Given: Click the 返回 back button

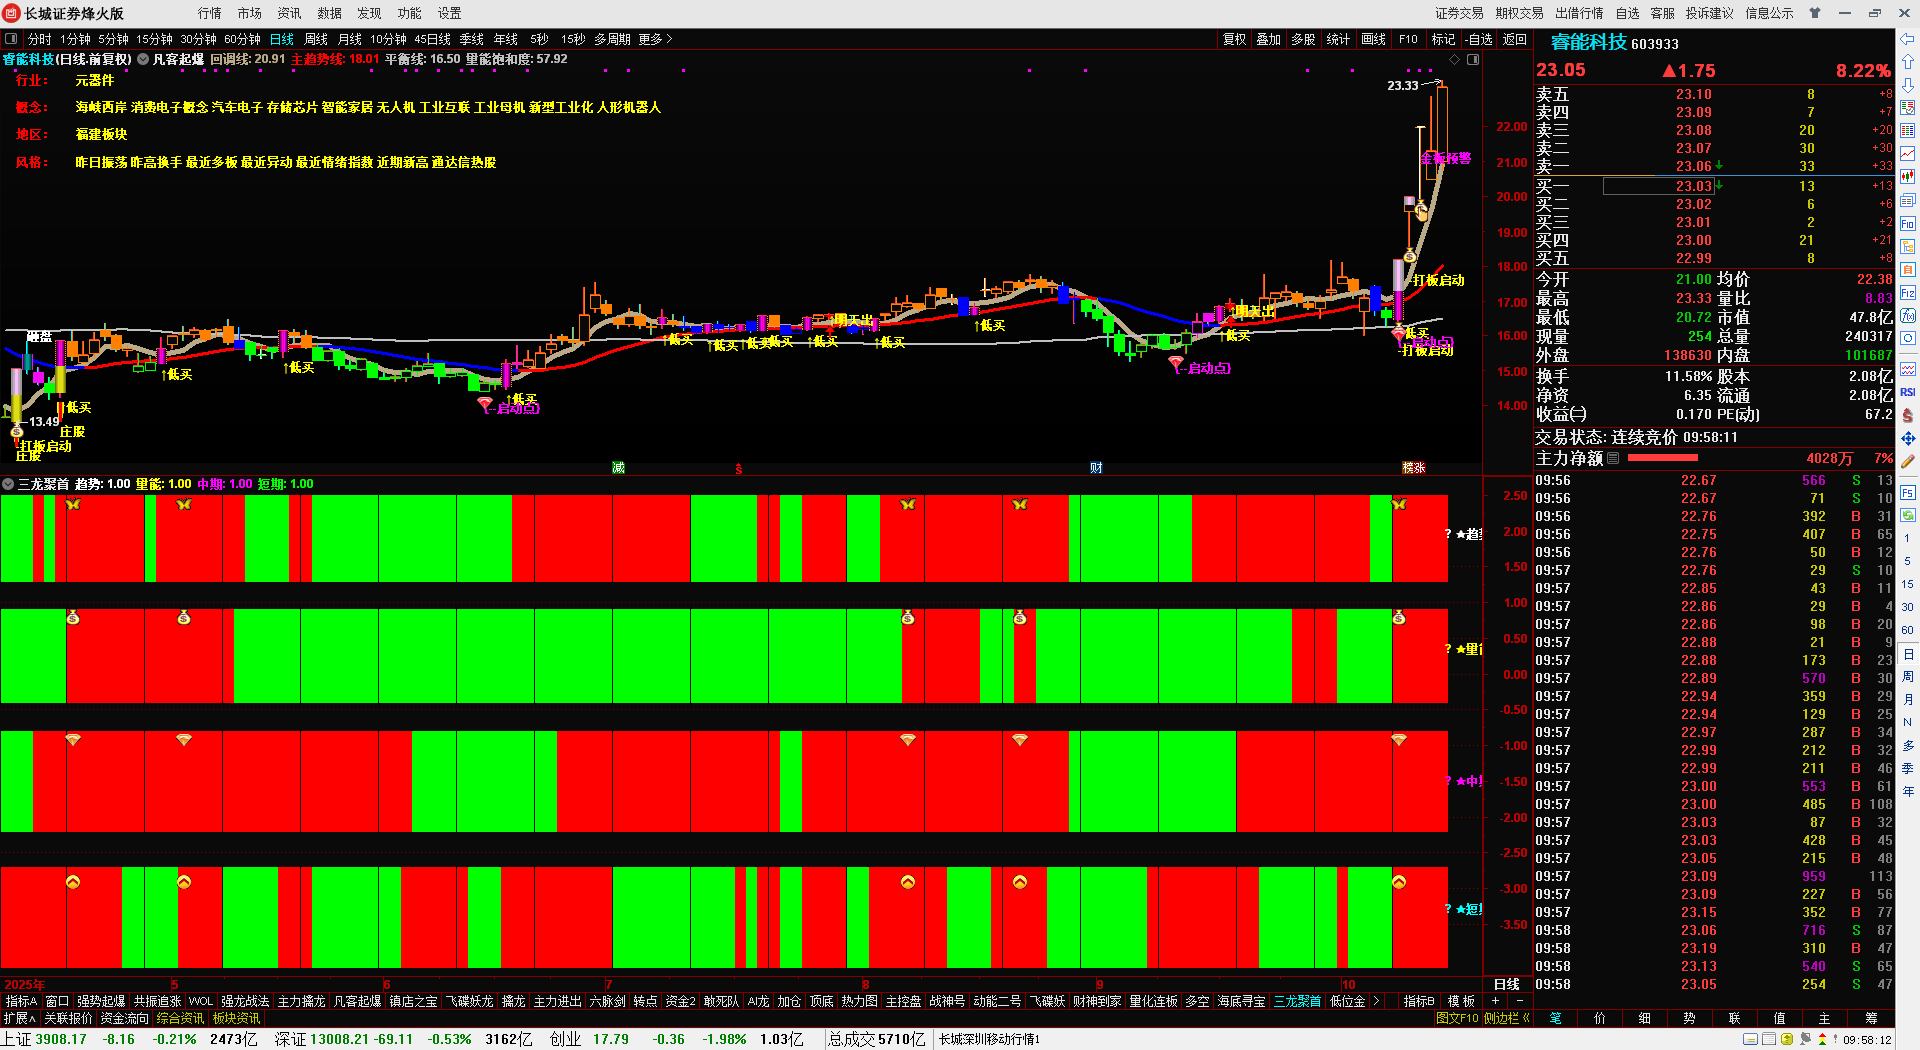Looking at the screenshot, I should (x=1515, y=39).
